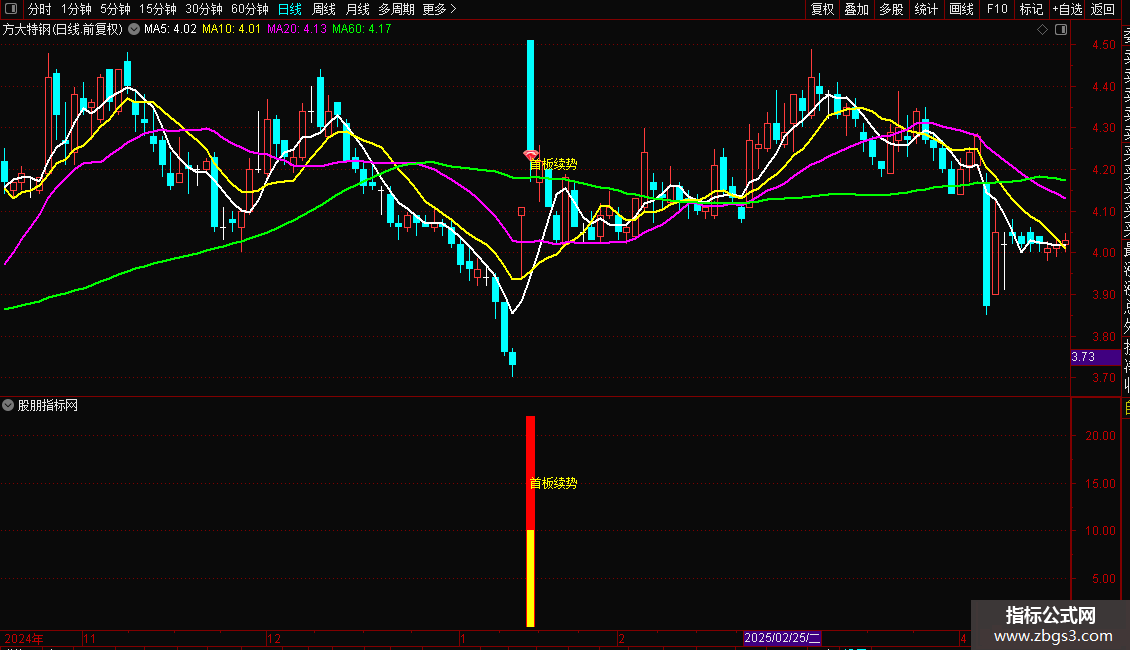Click the month 2 marker on time axis
Viewport: 1130px width, 650px height.
(621, 638)
